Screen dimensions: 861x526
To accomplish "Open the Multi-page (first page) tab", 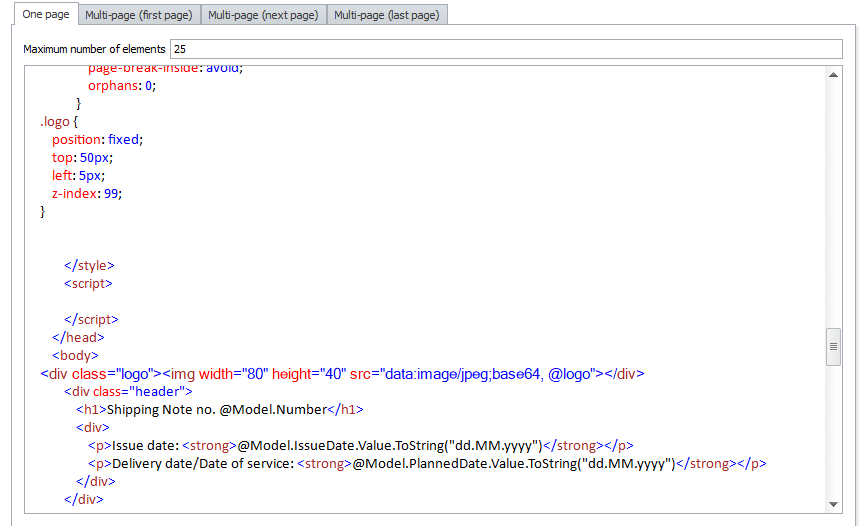I will [139, 15].
